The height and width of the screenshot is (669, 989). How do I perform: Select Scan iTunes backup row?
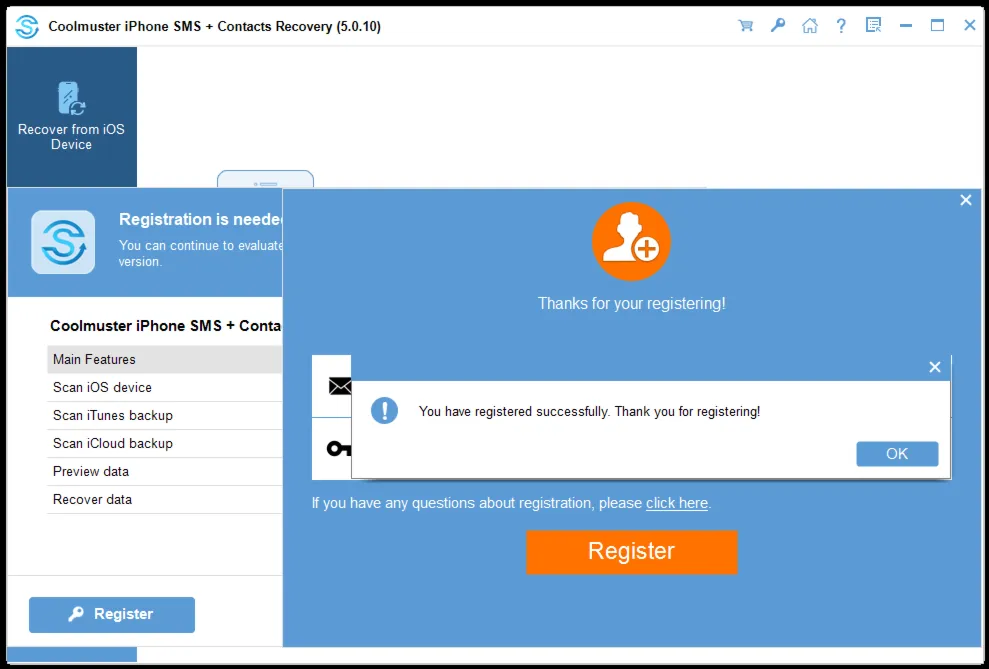(x=165, y=416)
